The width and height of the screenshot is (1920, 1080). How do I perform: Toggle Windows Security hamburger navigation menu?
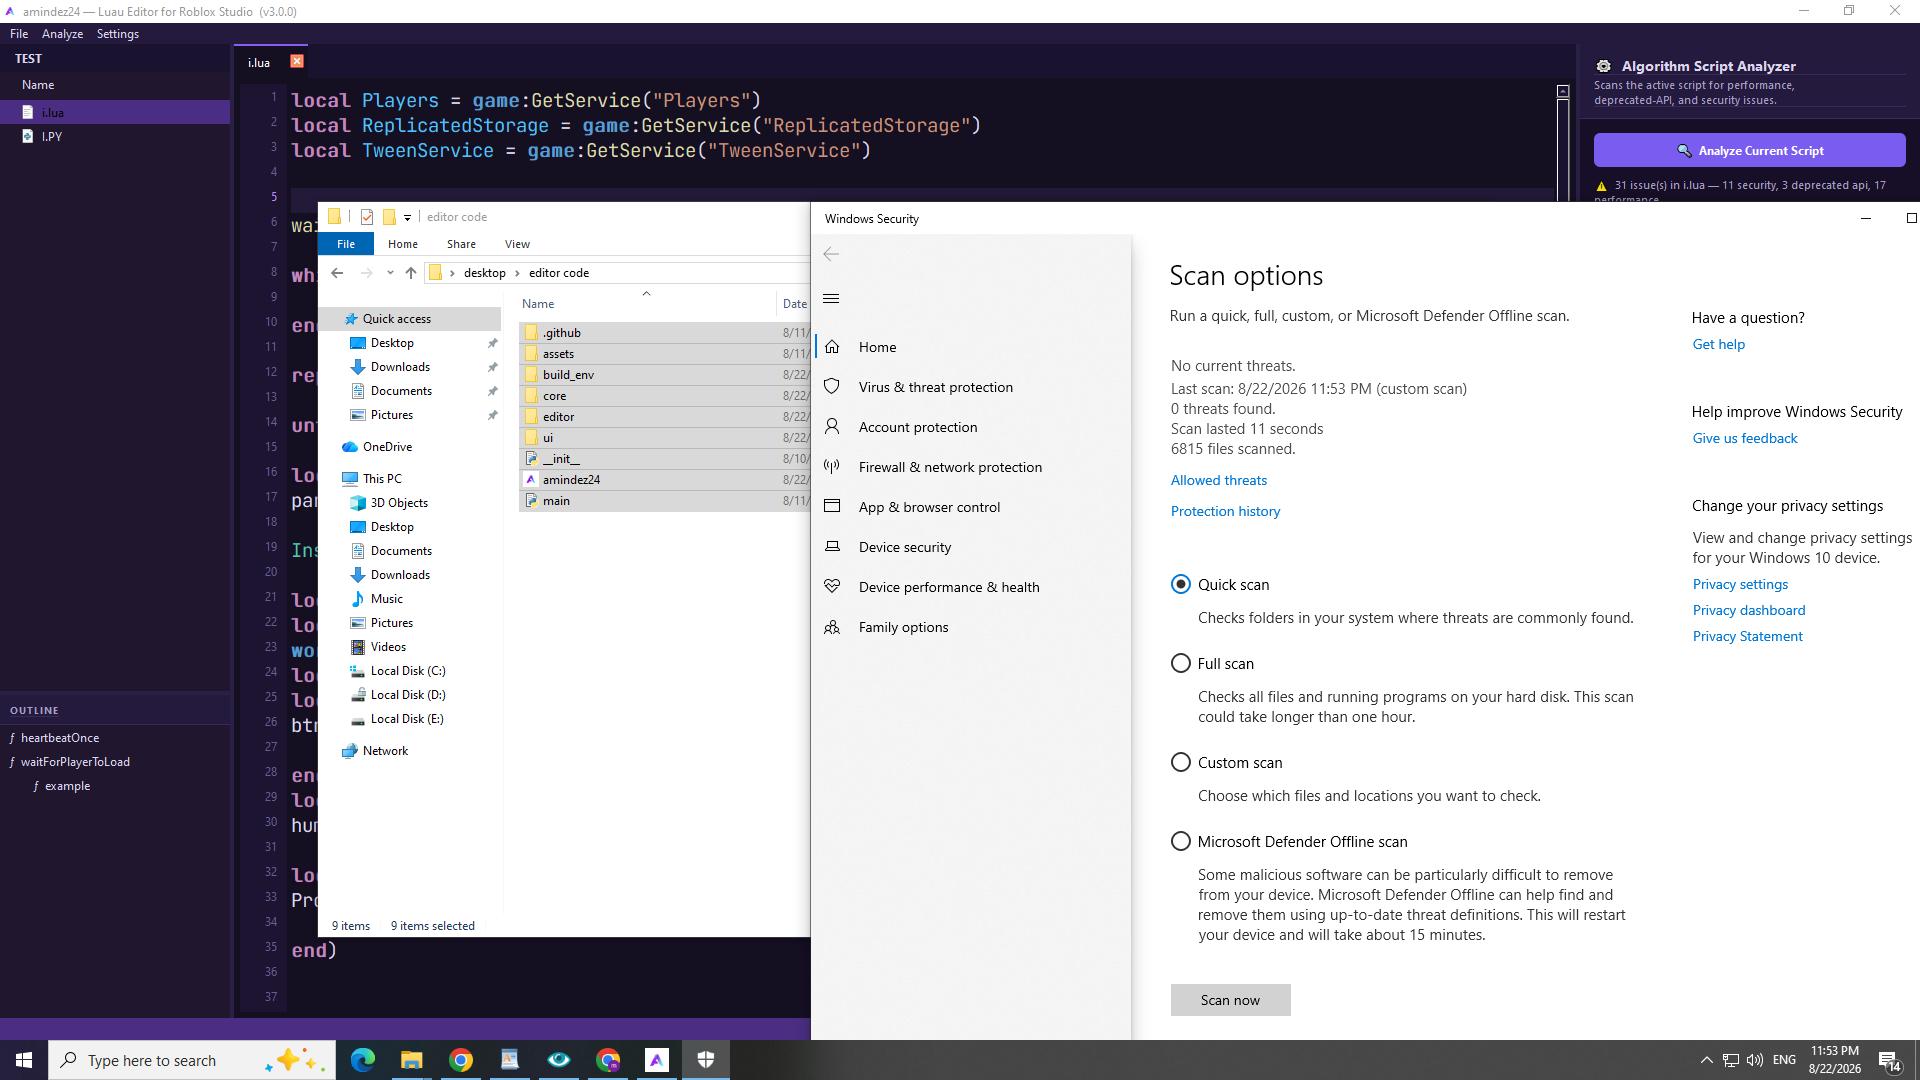pos(831,299)
